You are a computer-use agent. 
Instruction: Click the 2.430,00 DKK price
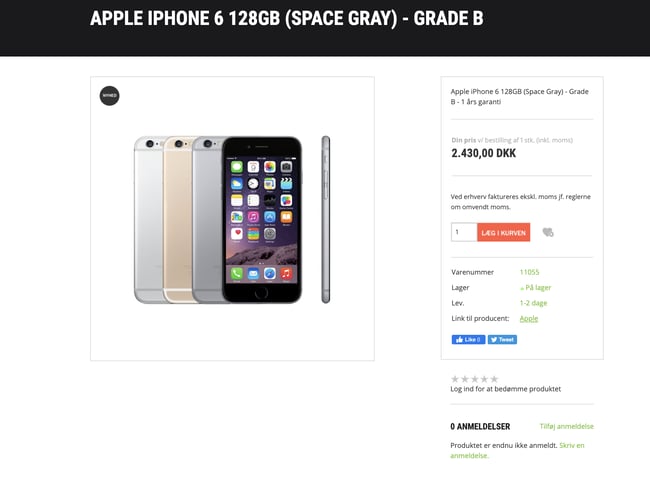(x=483, y=153)
